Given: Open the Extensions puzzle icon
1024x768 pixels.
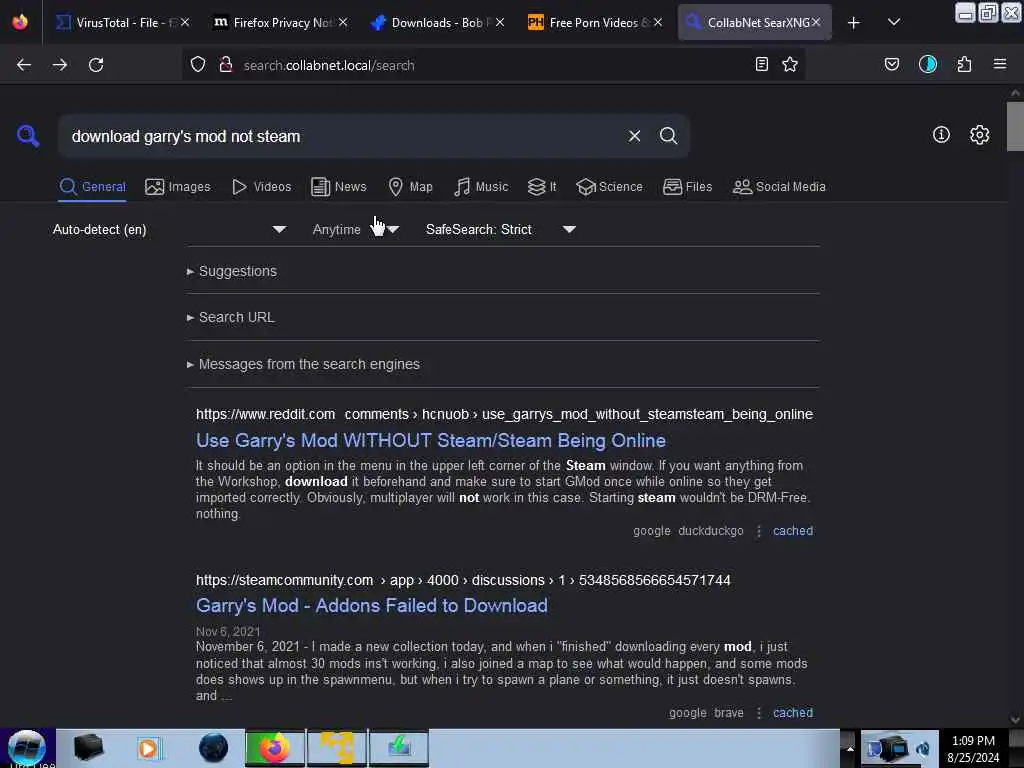Looking at the screenshot, I should [964, 64].
